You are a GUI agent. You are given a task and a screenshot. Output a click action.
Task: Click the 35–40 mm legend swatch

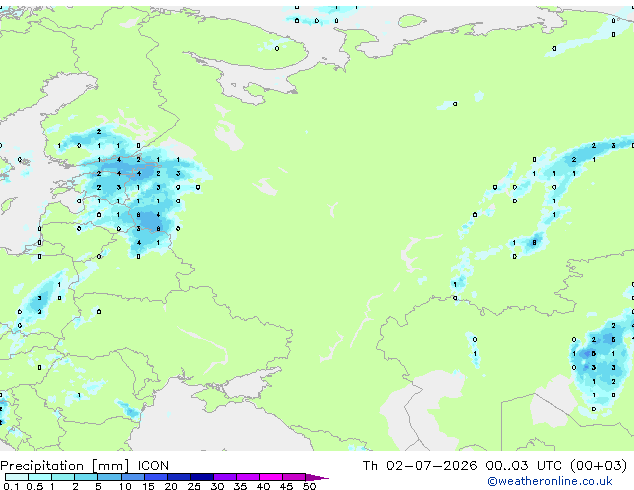pos(248,477)
